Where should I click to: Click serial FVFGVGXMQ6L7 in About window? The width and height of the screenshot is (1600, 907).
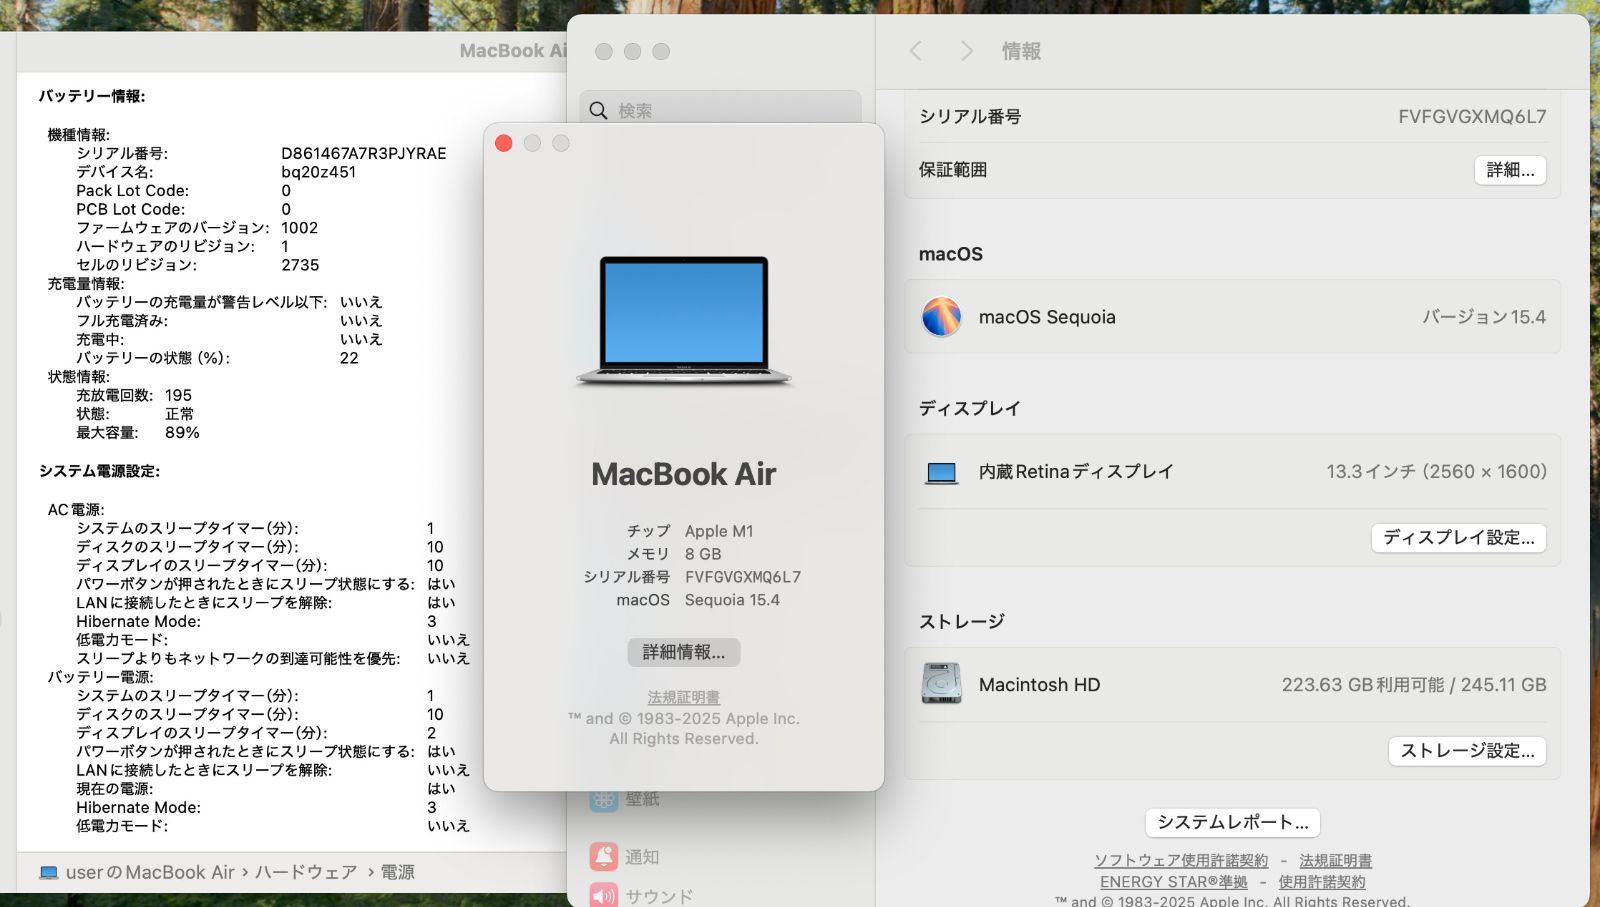tap(743, 577)
